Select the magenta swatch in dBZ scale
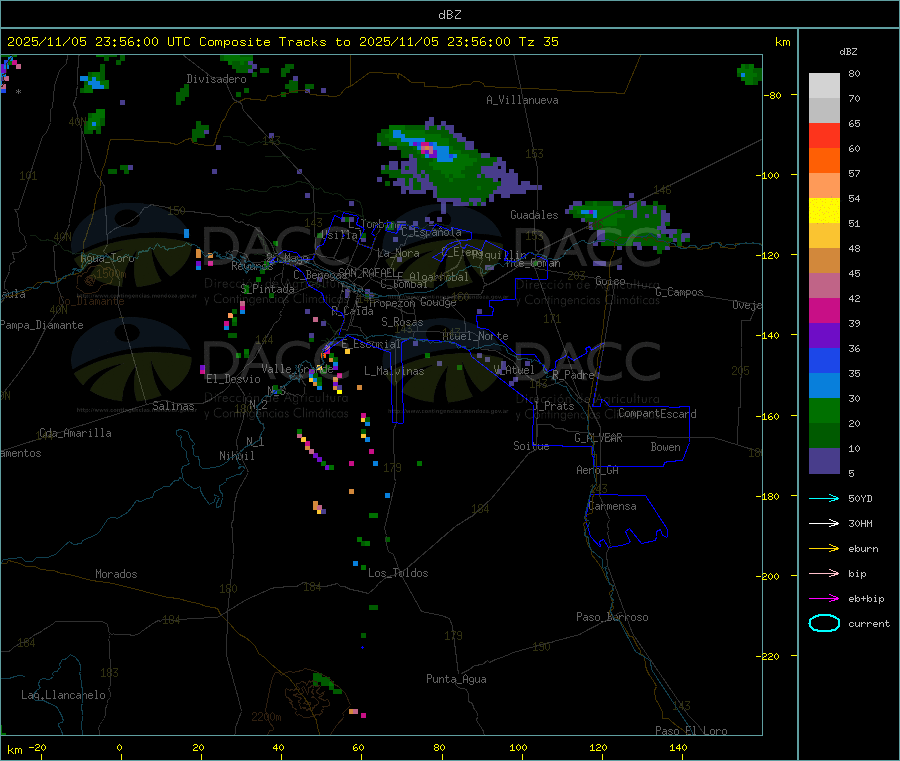 tap(824, 310)
